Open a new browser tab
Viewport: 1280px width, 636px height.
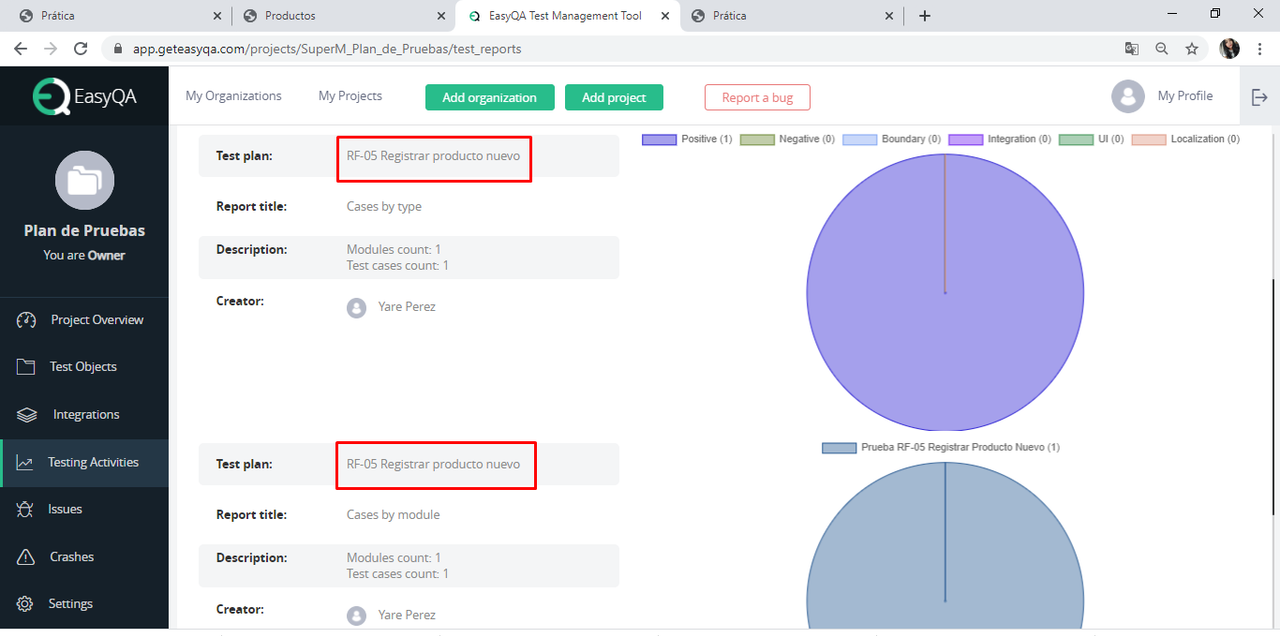pos(925,16)
